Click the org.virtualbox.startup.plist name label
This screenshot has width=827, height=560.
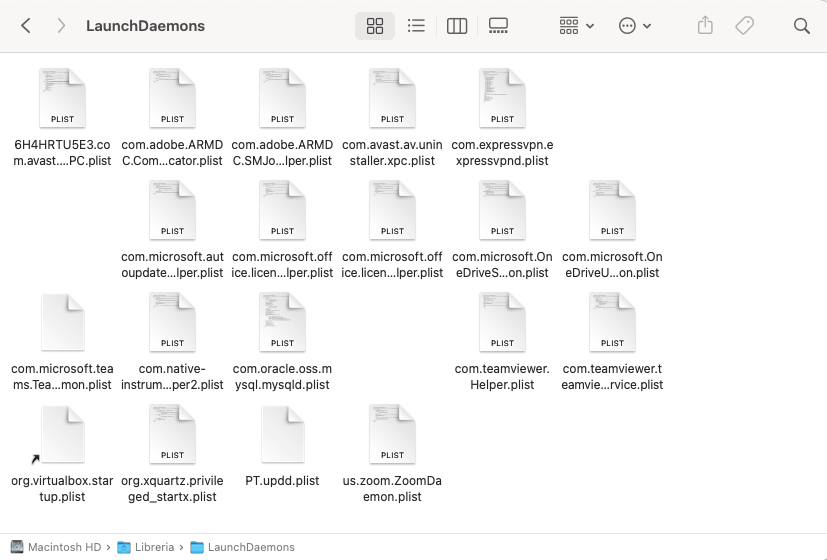point(62,489)
